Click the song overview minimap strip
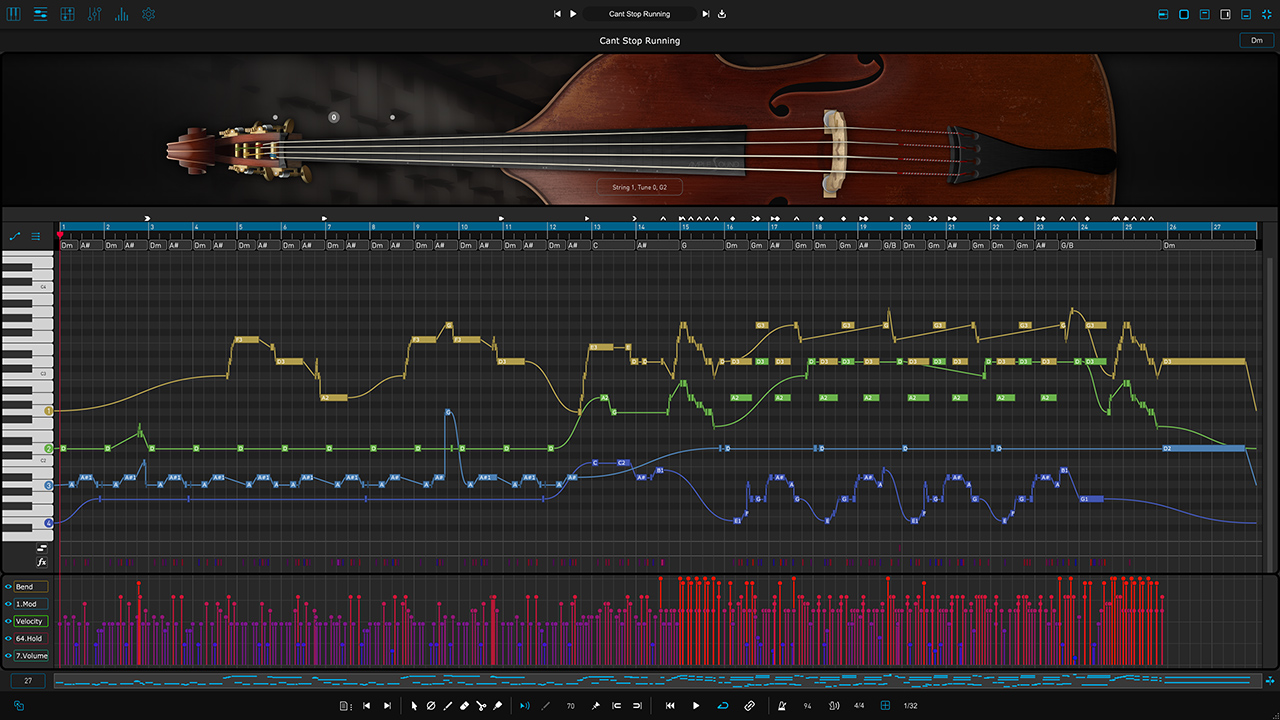The width and height of the screenshot is (1280, 720). pos(655,681)
